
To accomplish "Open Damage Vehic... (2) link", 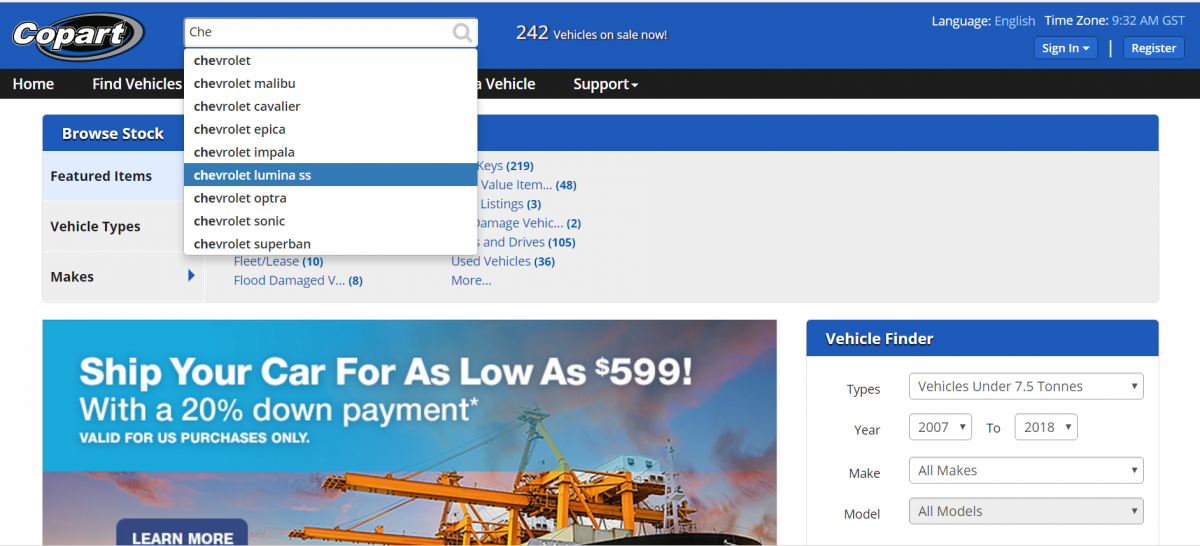I will coord(529,223).
